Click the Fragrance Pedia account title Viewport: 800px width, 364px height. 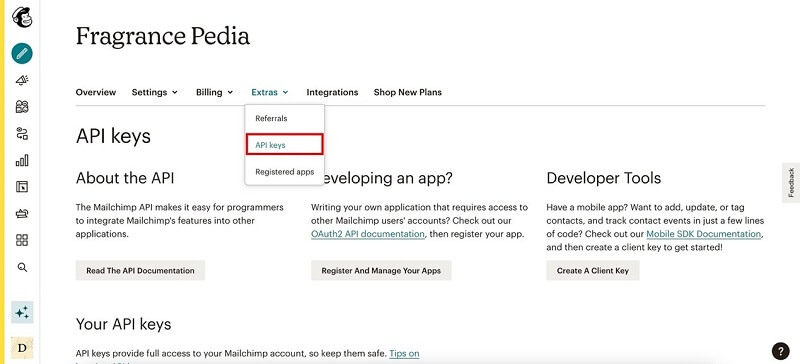(163, 36)
